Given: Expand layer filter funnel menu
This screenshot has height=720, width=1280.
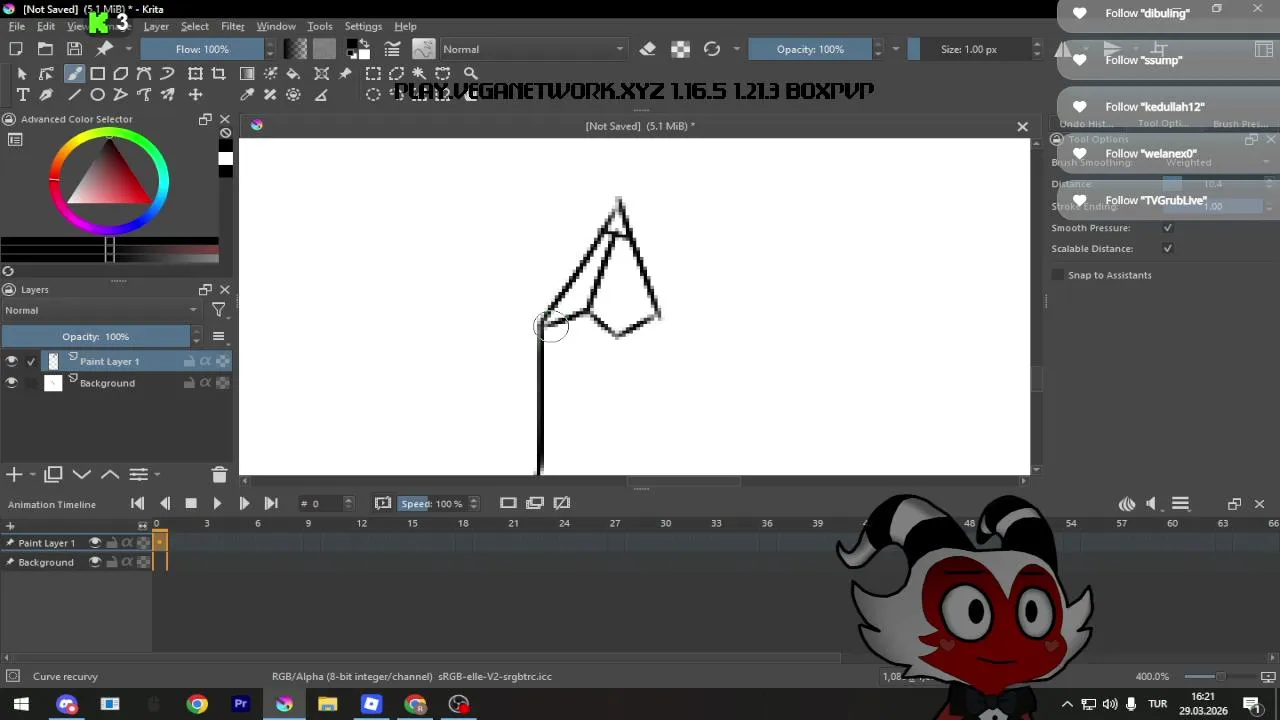Looking at the screenshot, I should click(219, 310).
